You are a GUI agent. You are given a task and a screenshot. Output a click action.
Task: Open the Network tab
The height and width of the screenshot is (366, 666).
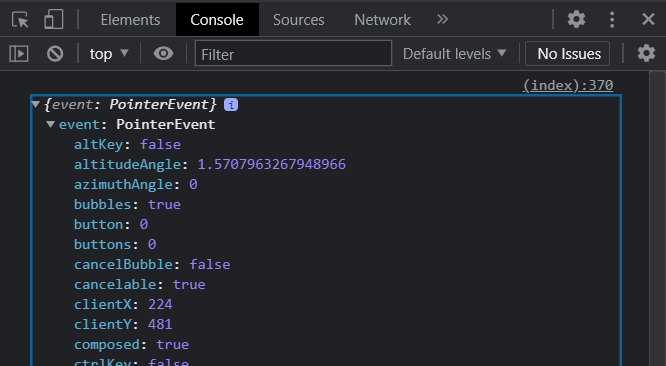[x=382, y=20]
